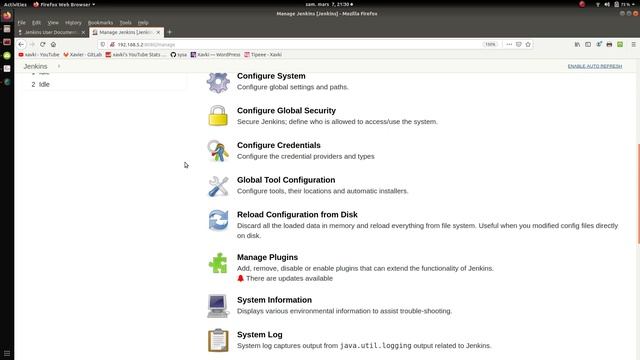Open the History menu
Image resolution: width=640 pixels, height=360 pixels.
click(73, 22)
